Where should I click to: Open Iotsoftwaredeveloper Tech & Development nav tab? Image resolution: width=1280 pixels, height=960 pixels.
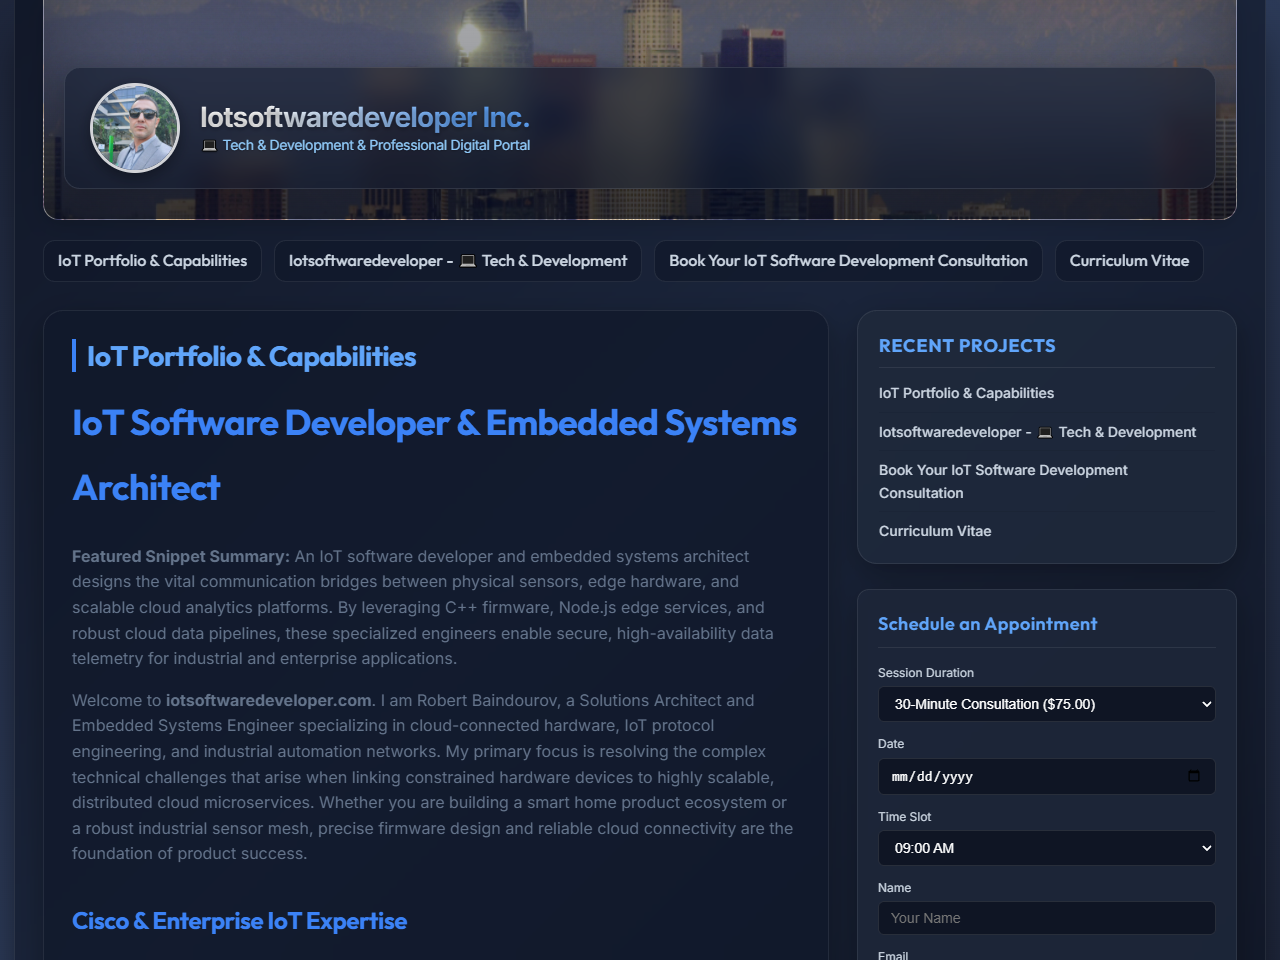click(458, 261)
